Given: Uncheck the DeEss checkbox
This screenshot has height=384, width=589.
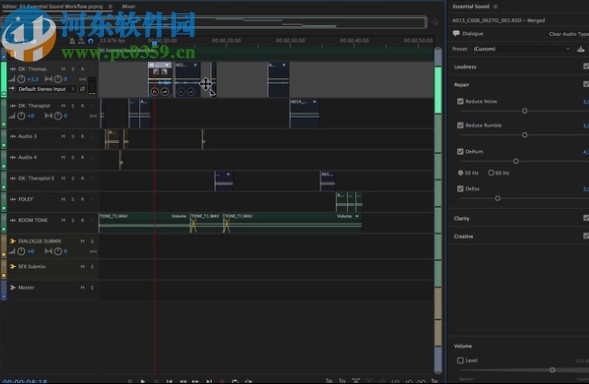Looking at the screenshot, I should pos(460,189).
